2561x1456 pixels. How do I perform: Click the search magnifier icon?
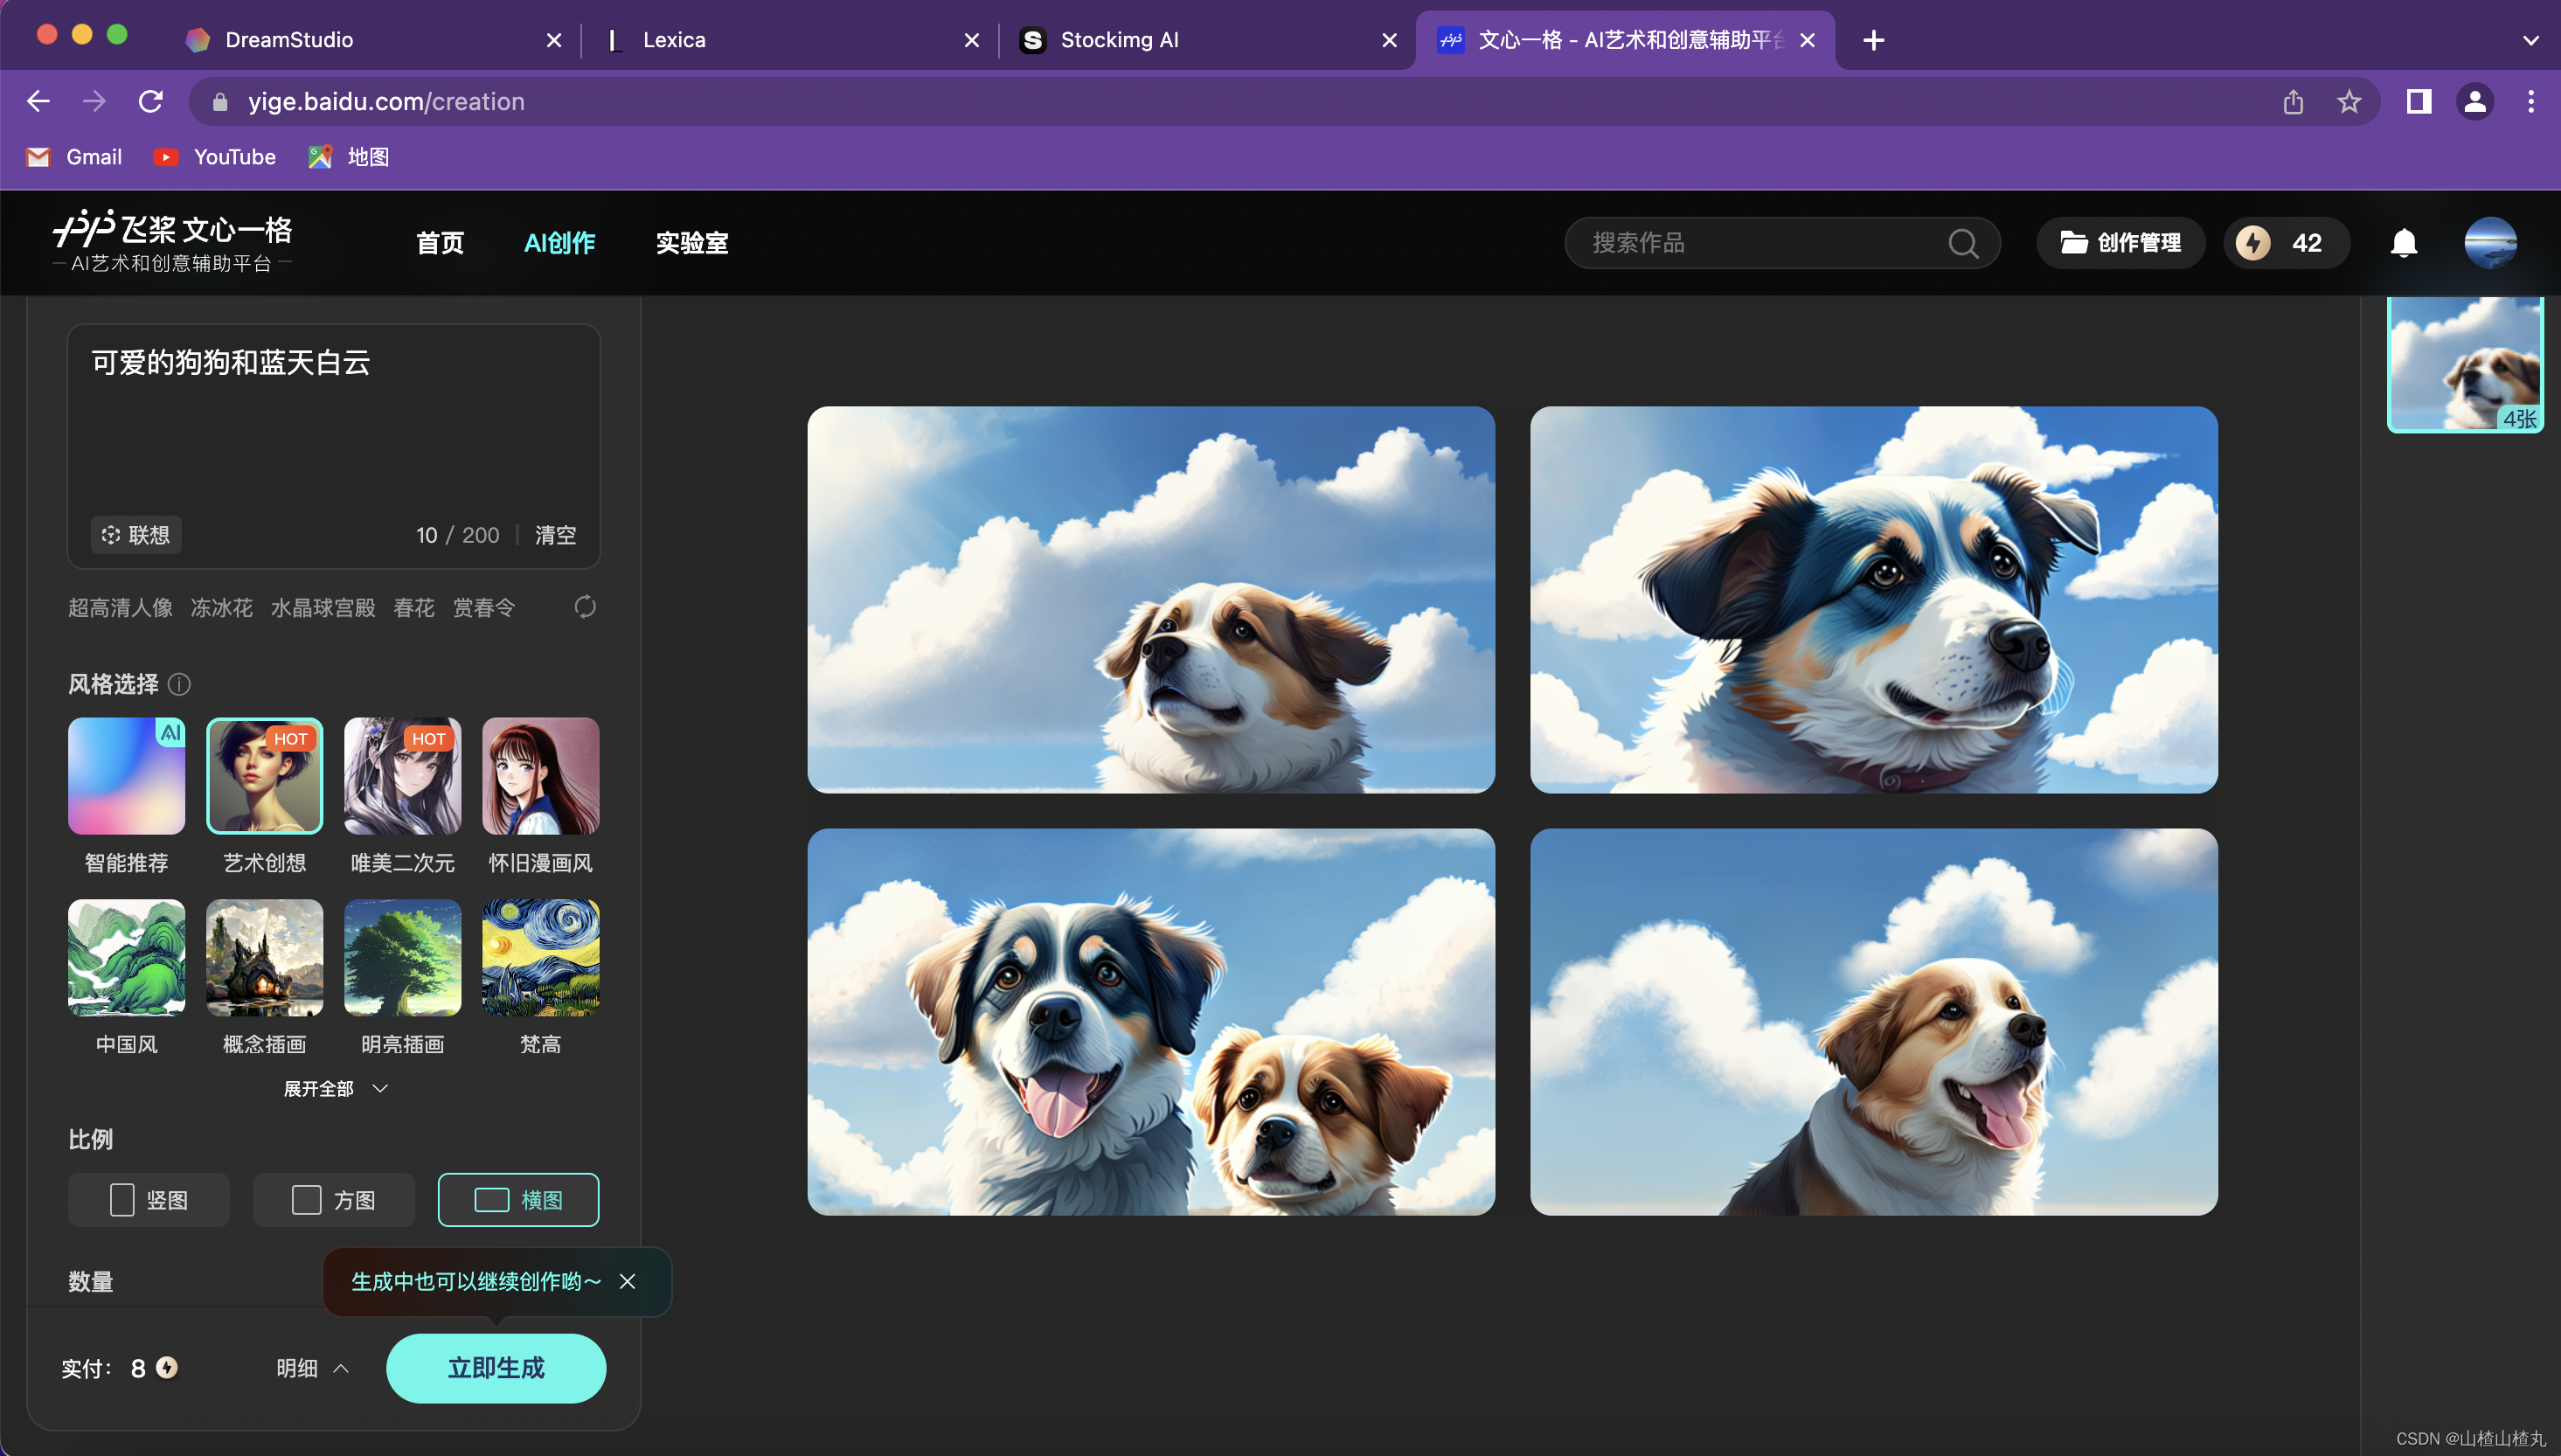coord(1962,243)
